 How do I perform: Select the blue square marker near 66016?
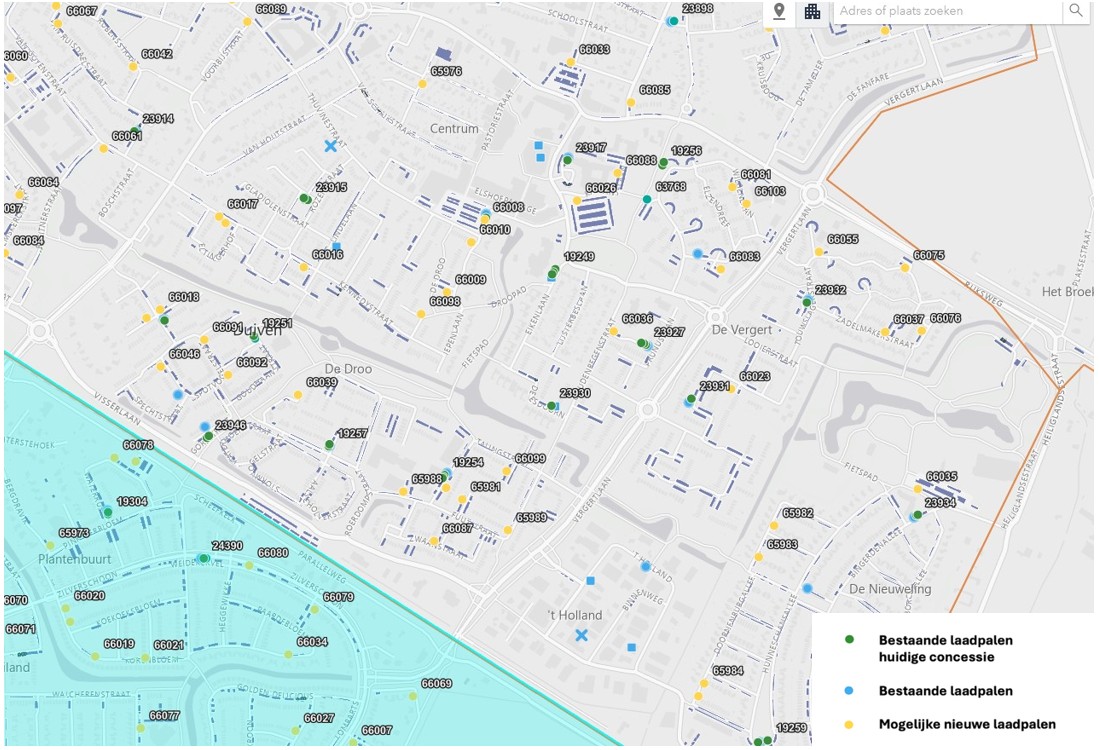click(x=337, y=246)
